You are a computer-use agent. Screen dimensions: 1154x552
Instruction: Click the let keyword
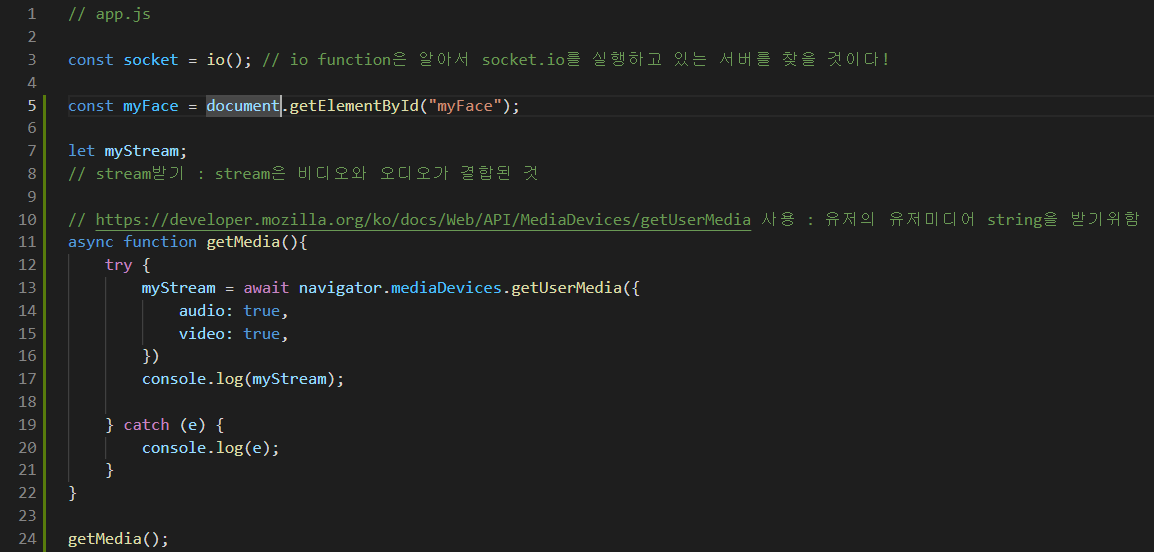[x=82, y=151]
